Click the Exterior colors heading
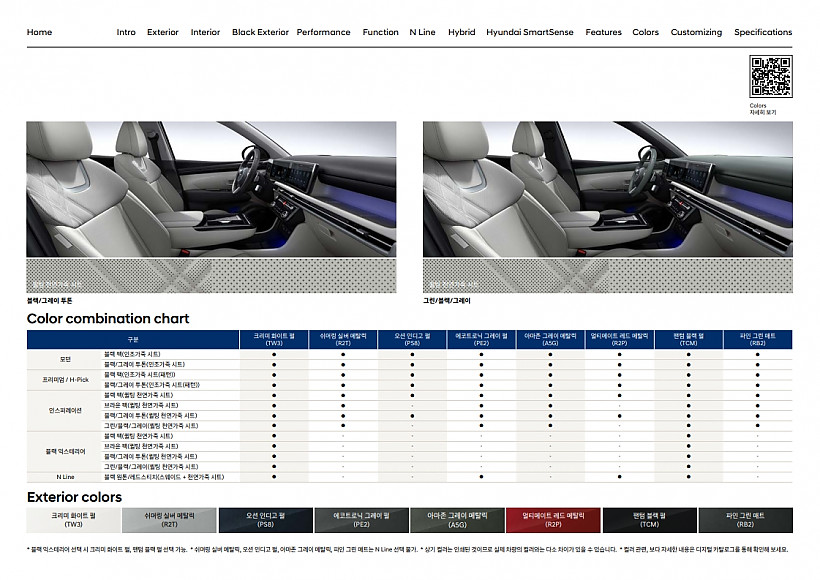 [x=74, y=497]
